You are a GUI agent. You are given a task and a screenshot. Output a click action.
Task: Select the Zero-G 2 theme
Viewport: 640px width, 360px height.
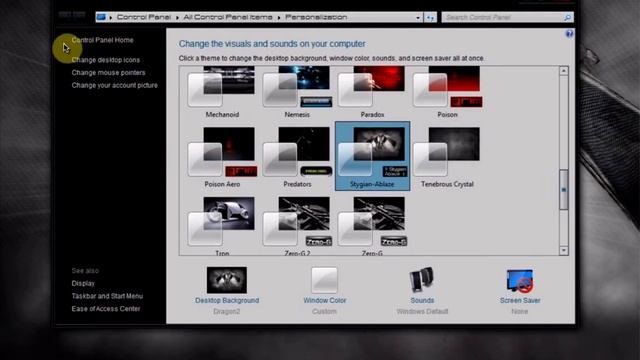(x=297, y=225)
